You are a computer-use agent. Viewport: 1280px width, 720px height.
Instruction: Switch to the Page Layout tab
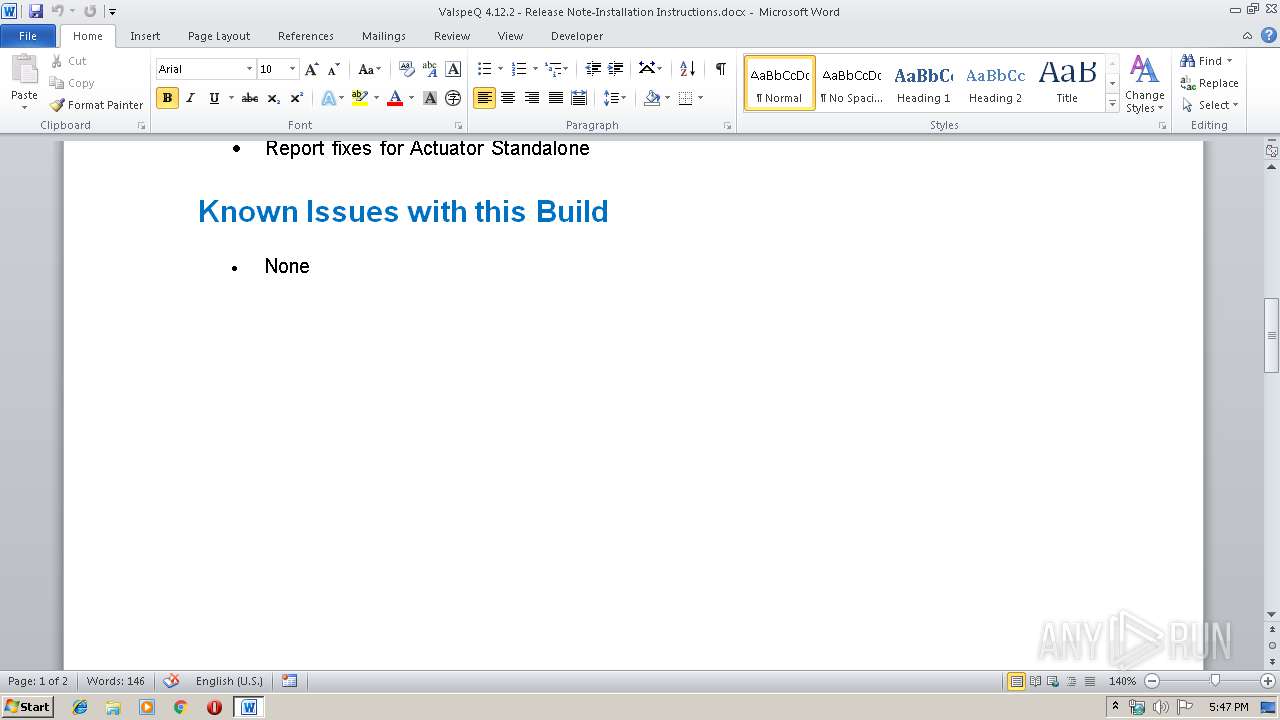click(x=219, y=36)
